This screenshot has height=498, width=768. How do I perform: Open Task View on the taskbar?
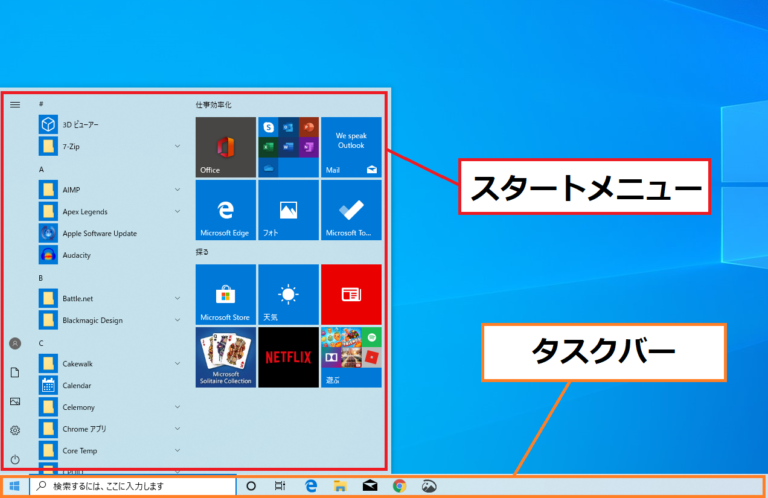click(280, 486)
